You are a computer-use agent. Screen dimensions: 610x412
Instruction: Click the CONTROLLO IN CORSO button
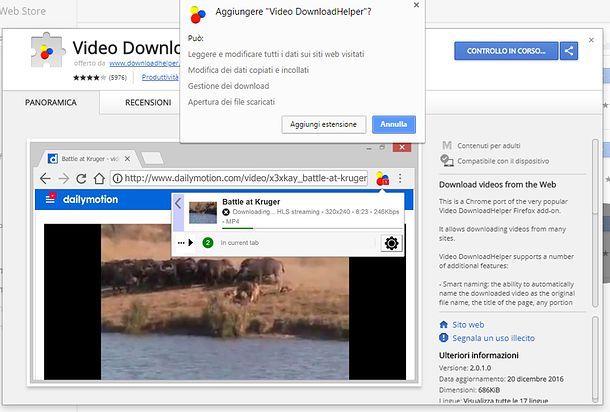click(x=506, y=51)
